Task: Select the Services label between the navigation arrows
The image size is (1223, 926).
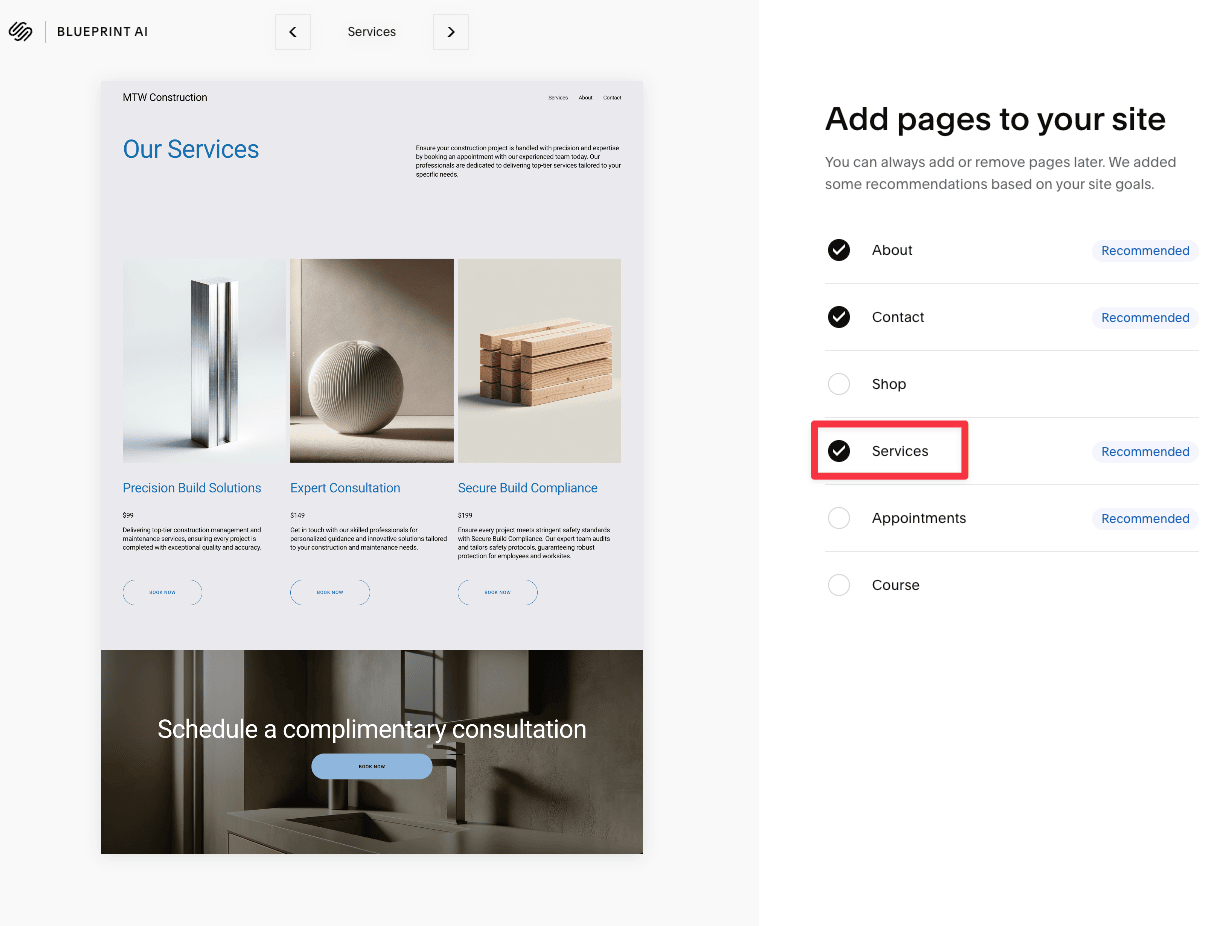Action: click(371, 31)
